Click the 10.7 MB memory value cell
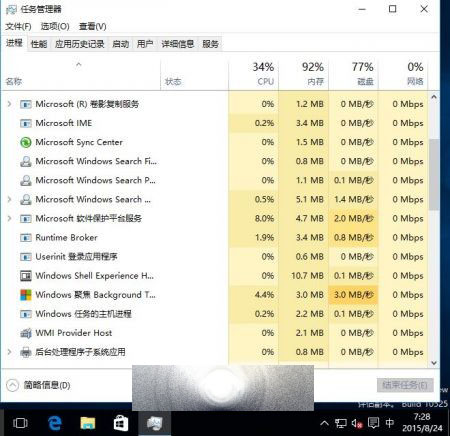Image resolution: width=450 pixels, height=436 pixels. coord(304,276)
